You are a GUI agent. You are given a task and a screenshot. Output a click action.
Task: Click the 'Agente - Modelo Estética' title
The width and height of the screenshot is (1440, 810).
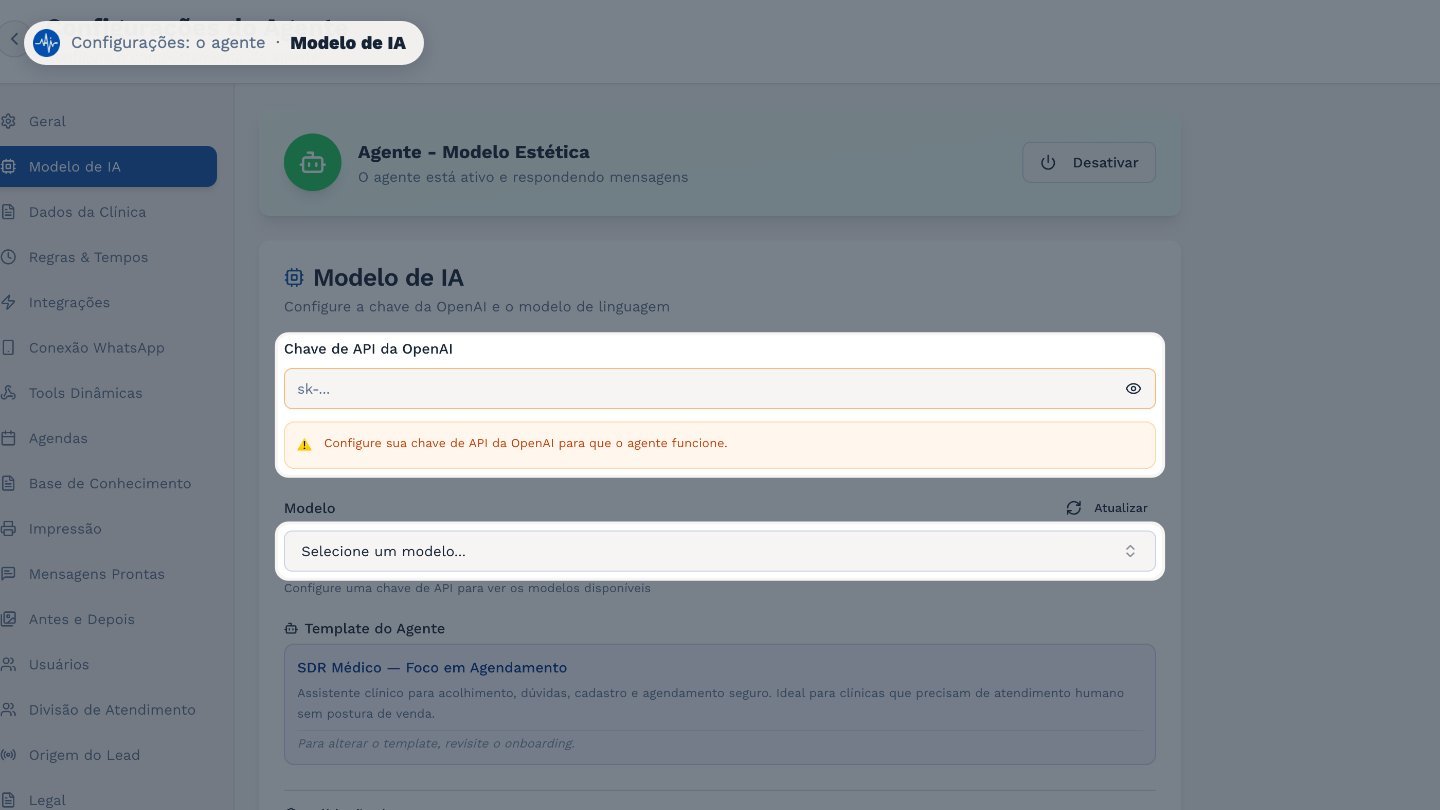473,152
